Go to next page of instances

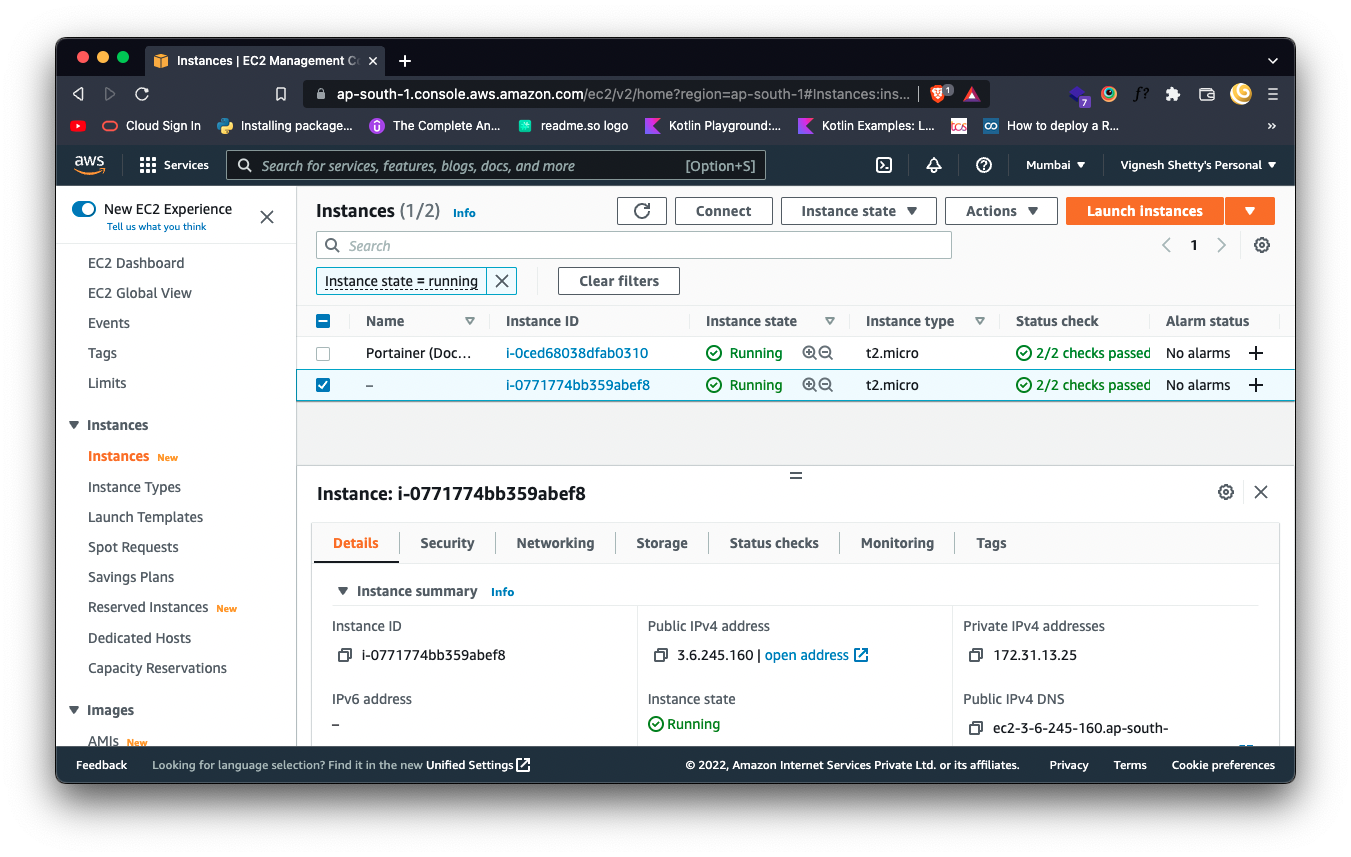pos(1221,245)
